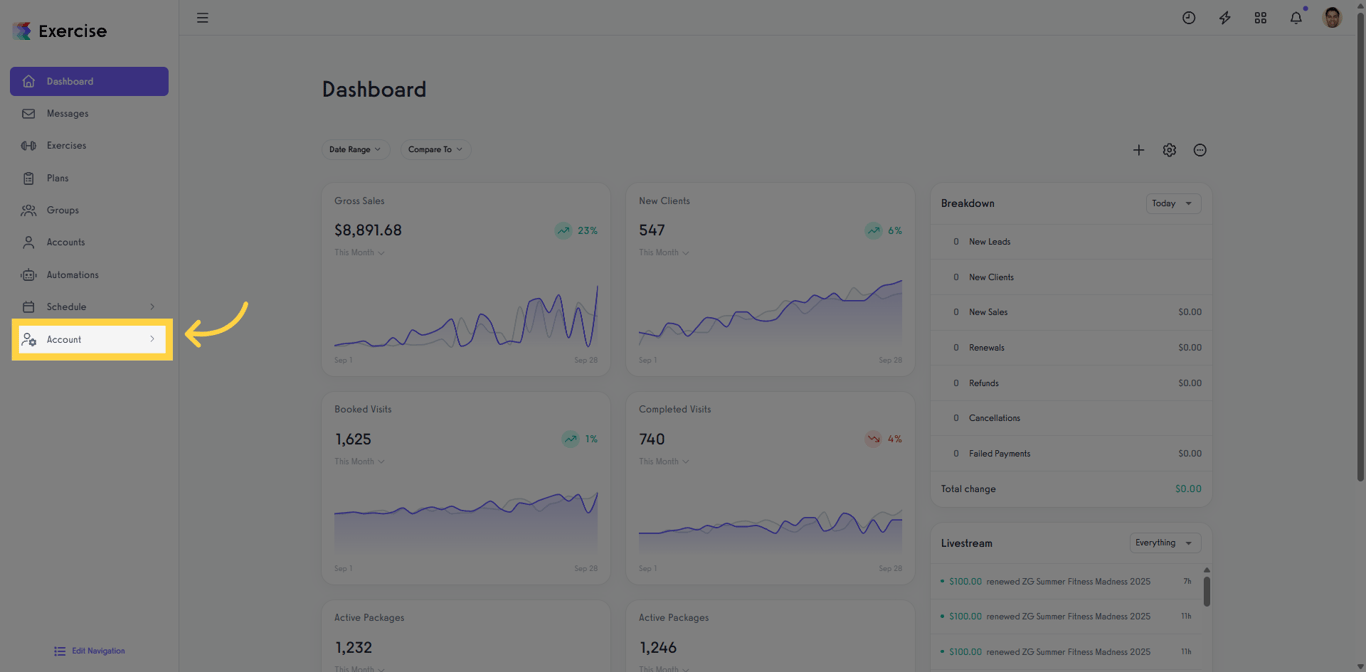
Task: Open the Date Range filter dropdown
Action: (x=356, y=149)
